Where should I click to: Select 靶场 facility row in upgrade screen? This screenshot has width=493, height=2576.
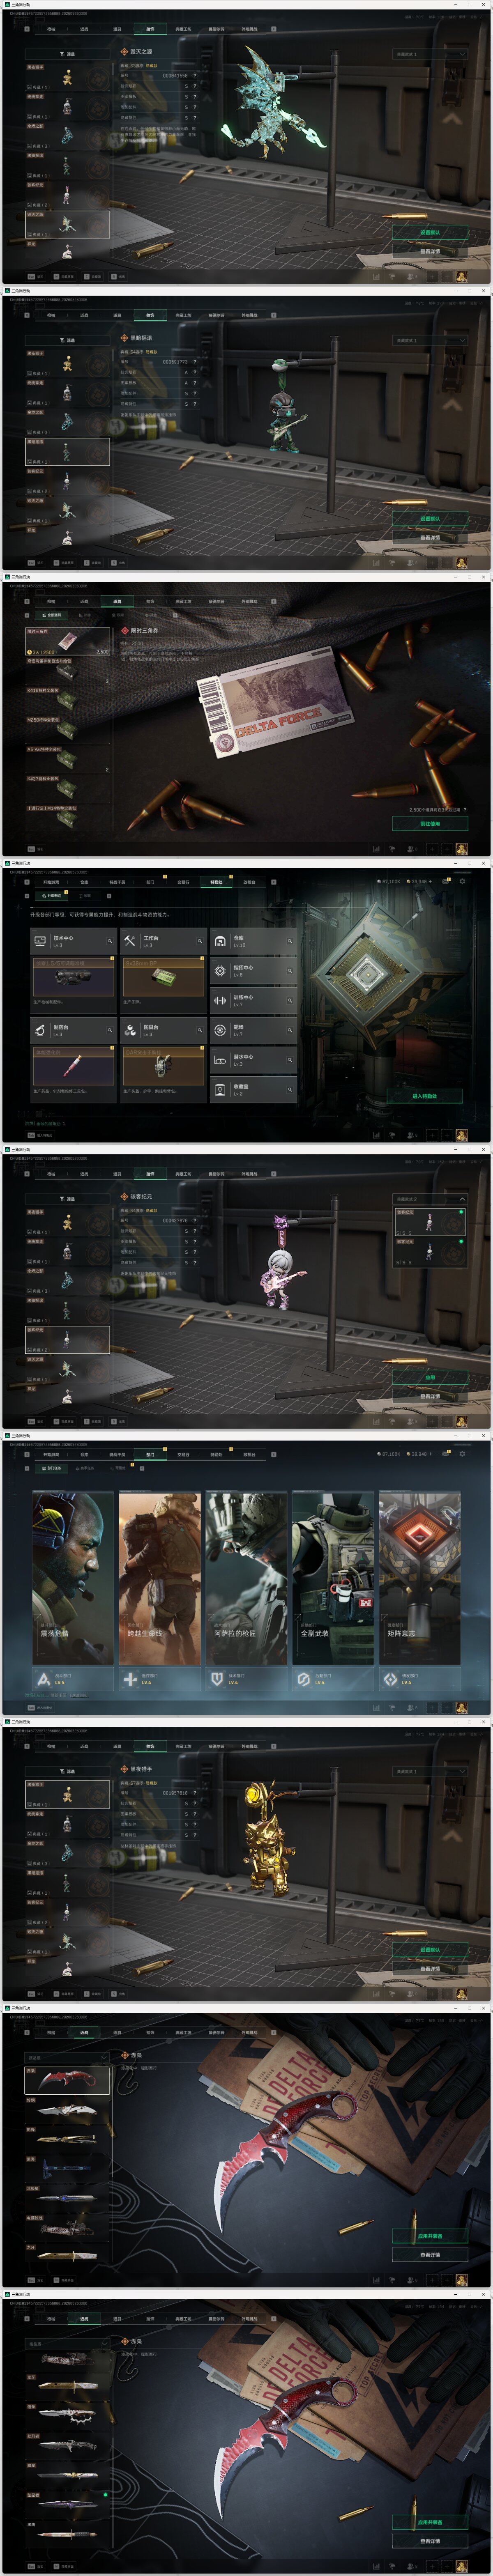pyautogui.click(x=253, y=1029)
